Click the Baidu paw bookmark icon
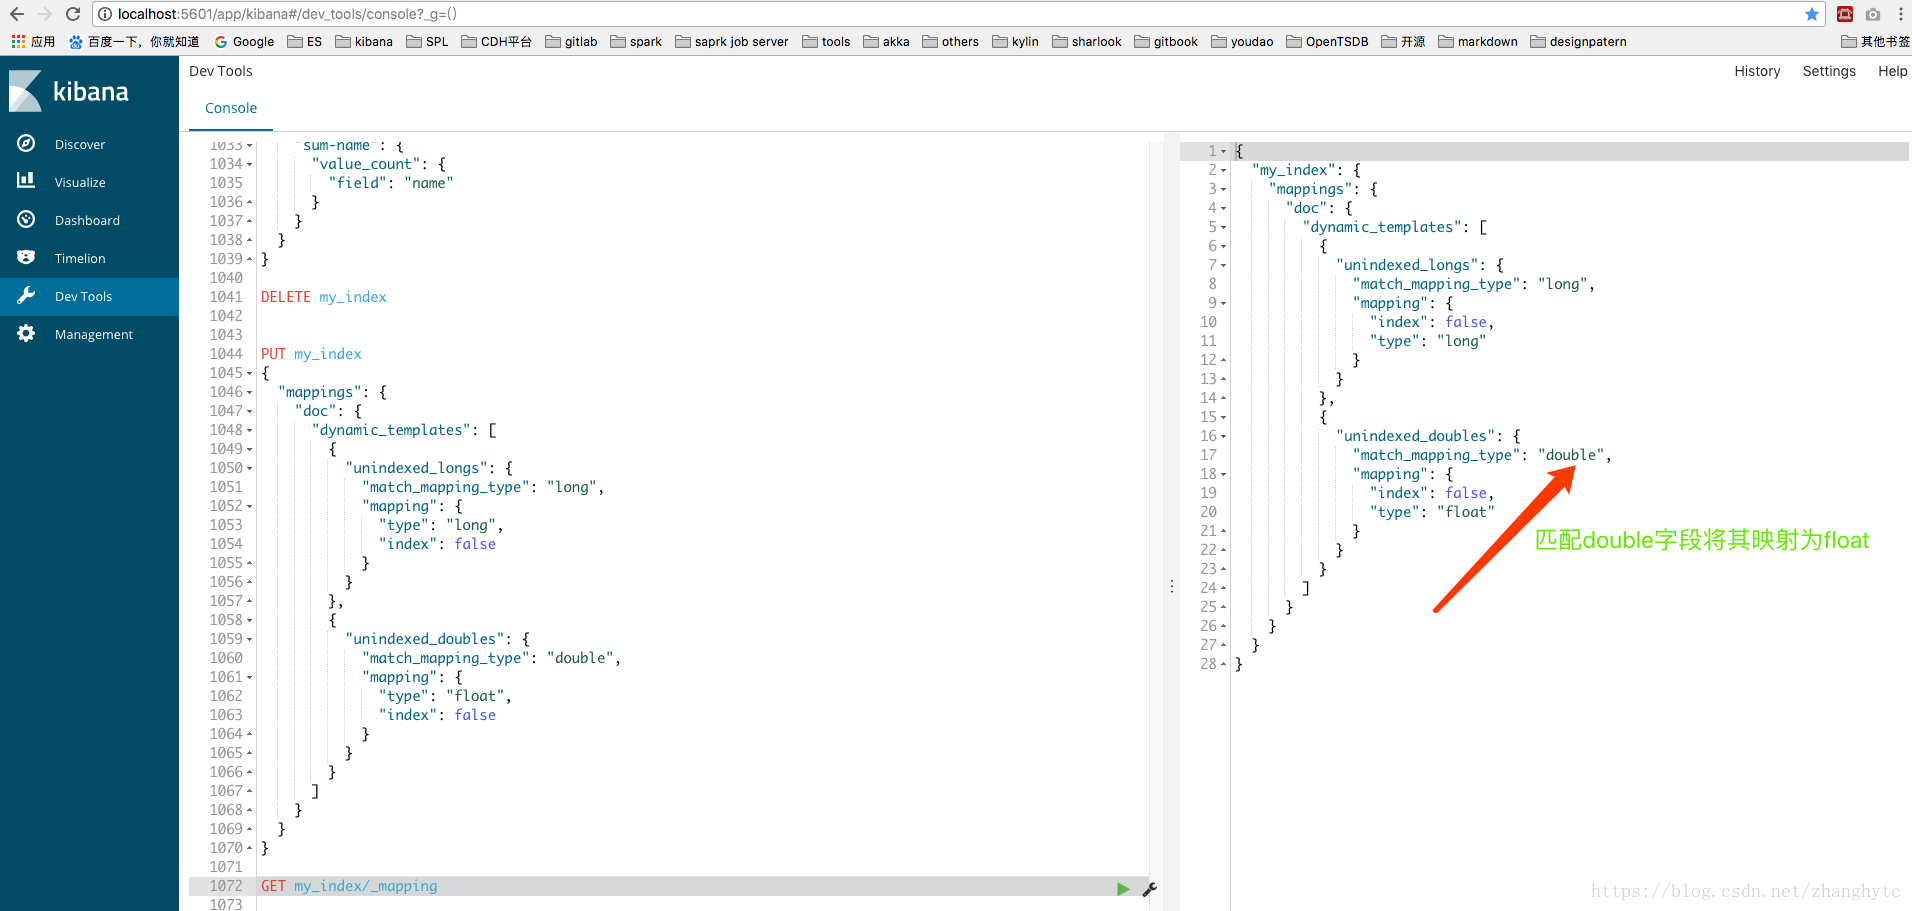This screenshot has width=1912, height=911. 76,42
